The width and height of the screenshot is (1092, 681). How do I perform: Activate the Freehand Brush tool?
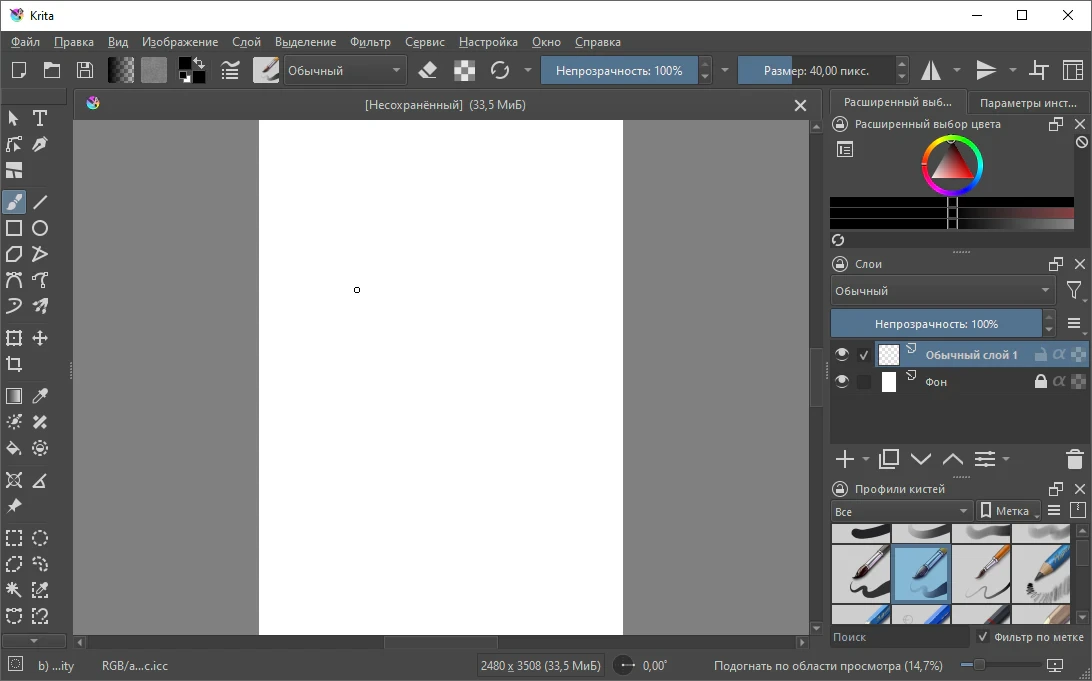14,202
